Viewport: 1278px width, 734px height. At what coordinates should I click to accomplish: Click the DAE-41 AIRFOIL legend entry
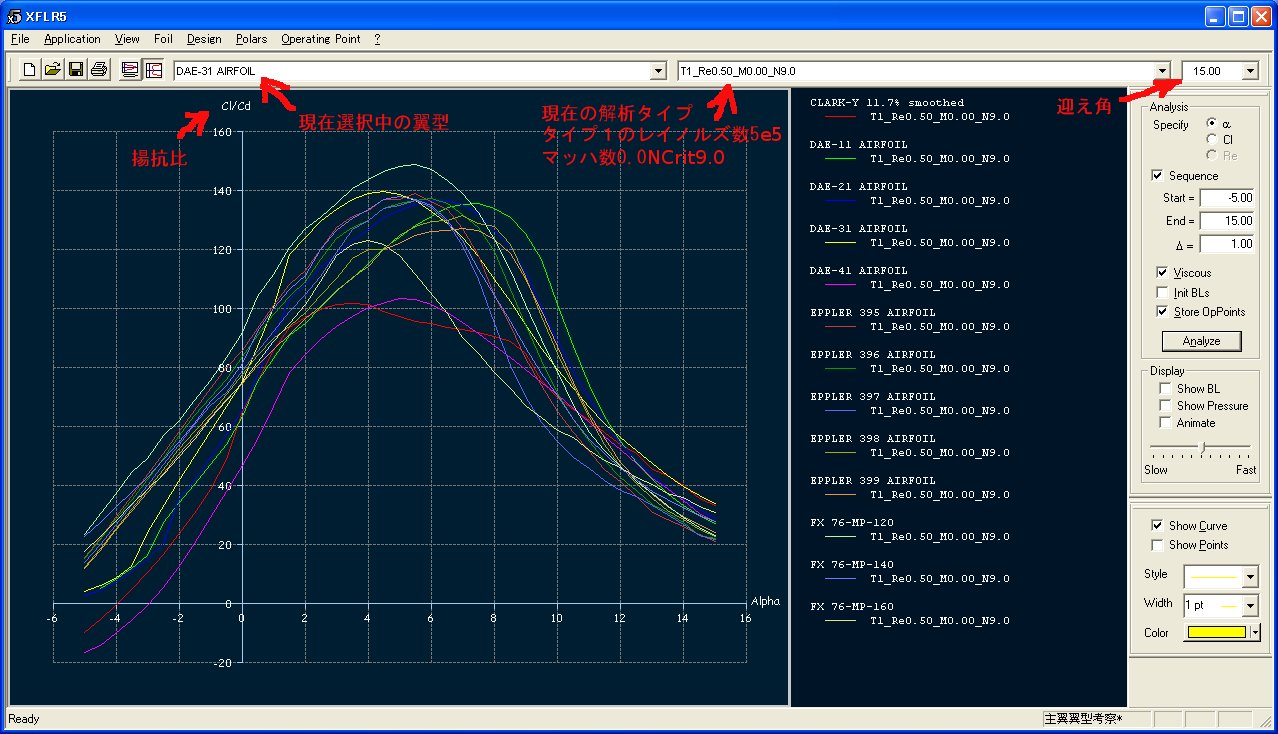click(859, 270)
